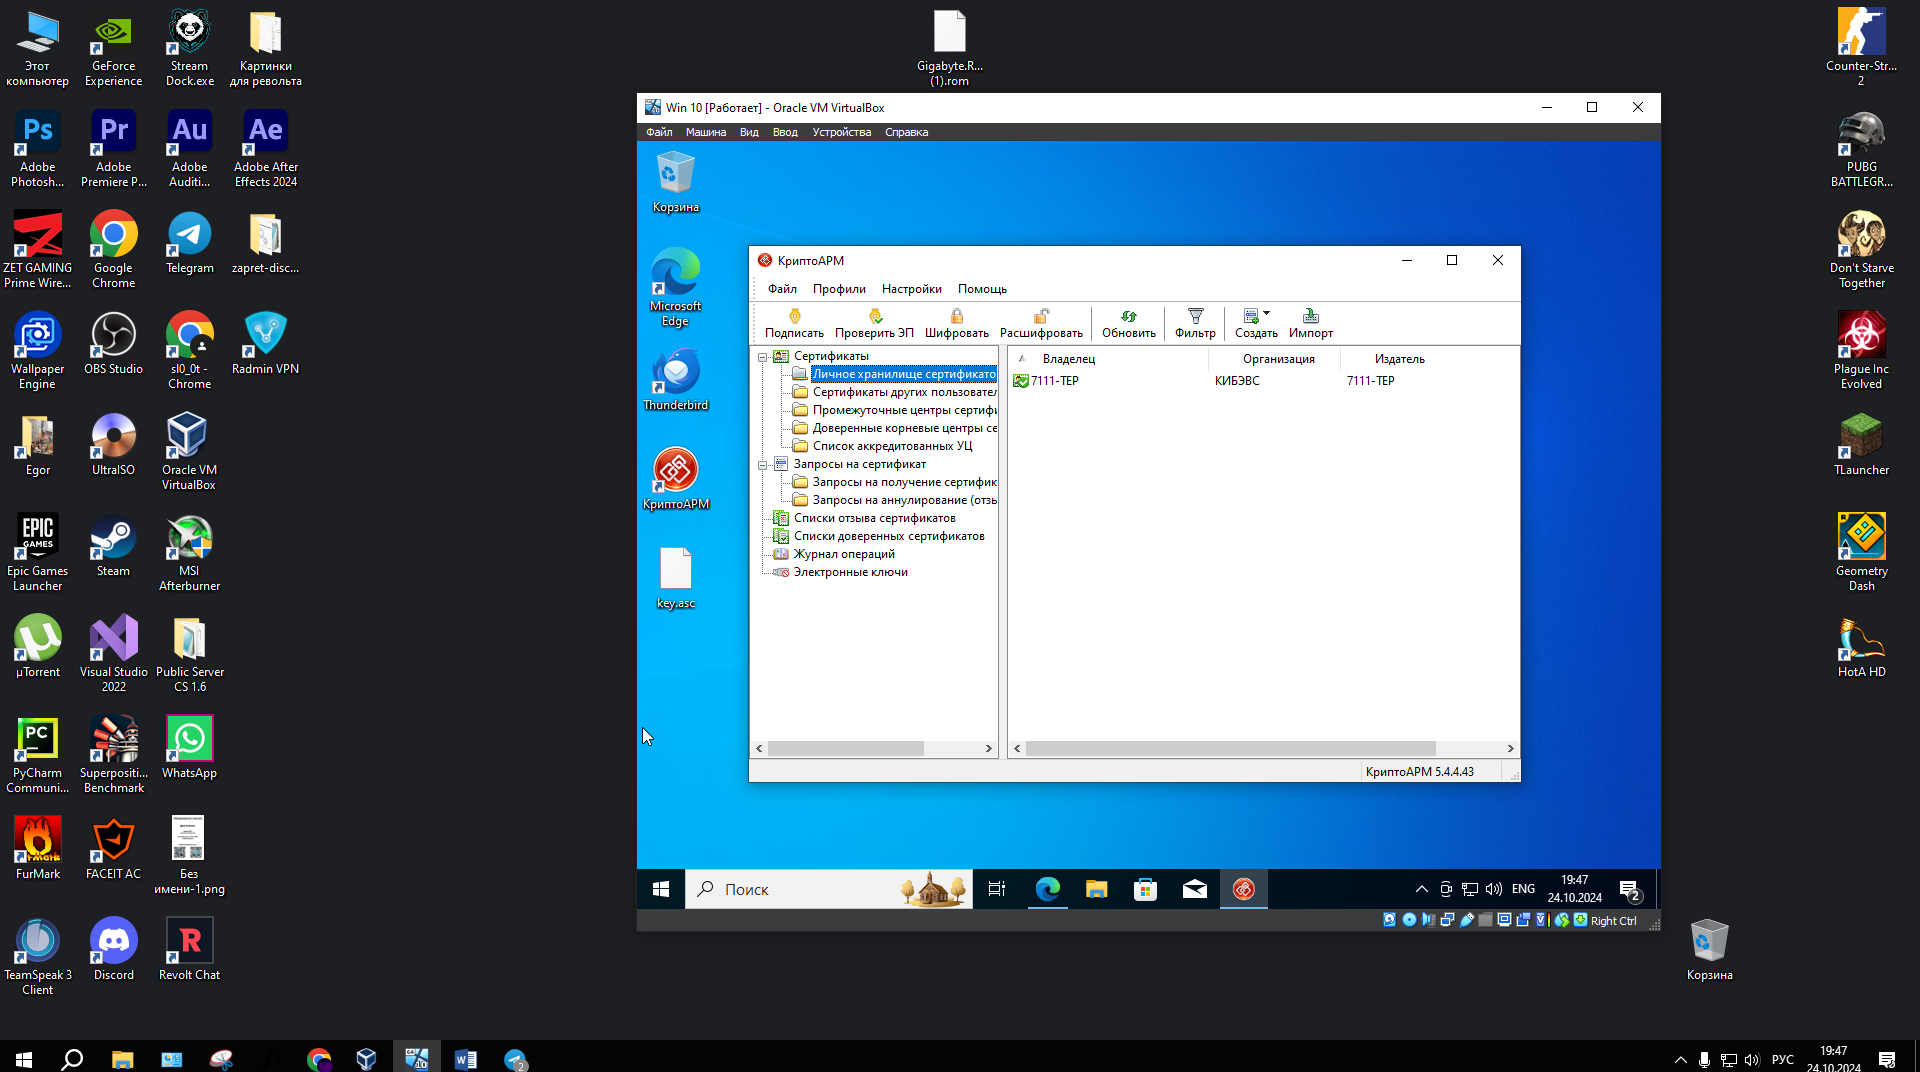Click the КИБЭВС organization cell

1237,381
